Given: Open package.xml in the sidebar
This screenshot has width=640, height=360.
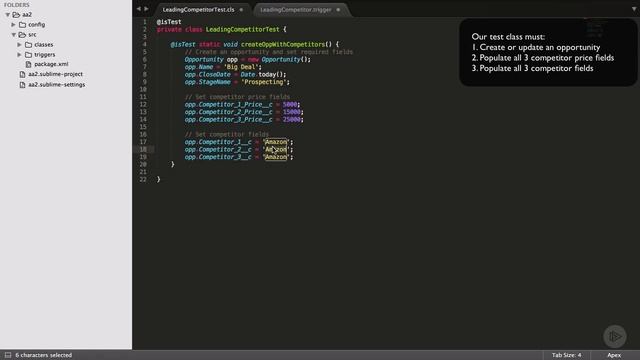Looking at the screenshot, I should tap(51, 64).
